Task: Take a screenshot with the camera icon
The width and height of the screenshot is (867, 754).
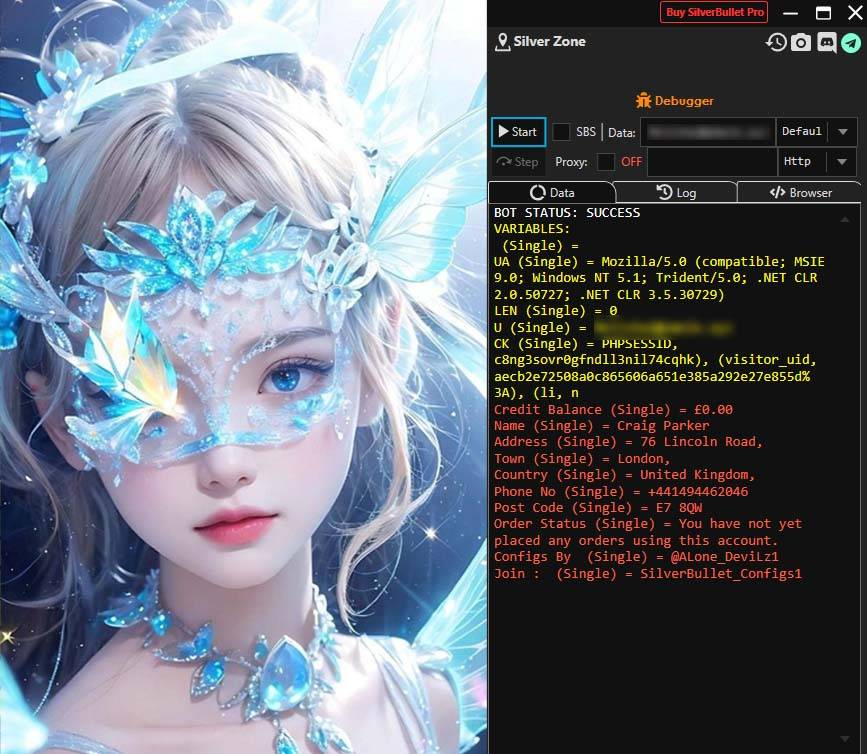Action: pos(801,43)
